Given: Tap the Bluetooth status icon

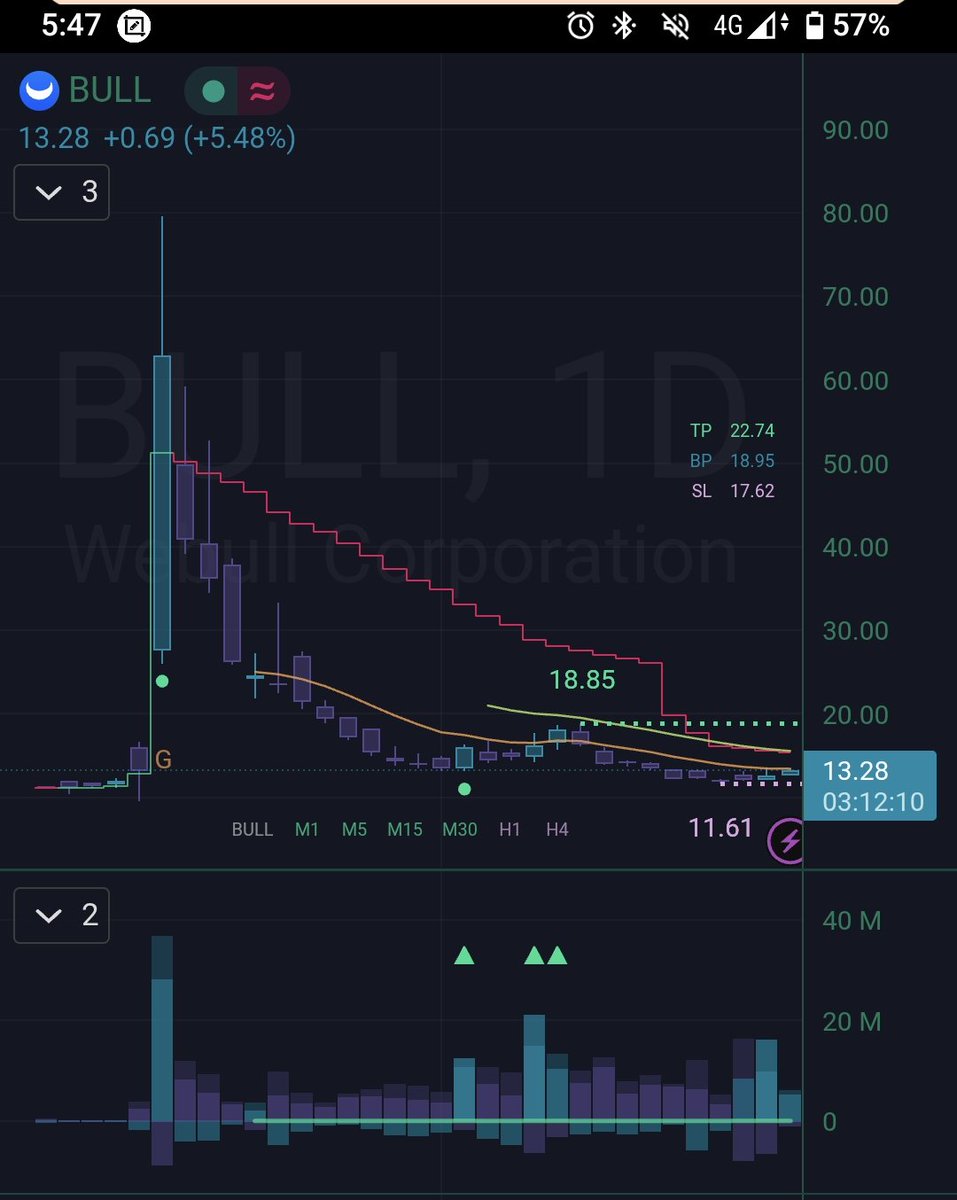Looking at the screenshot, I should pos(625,26).
